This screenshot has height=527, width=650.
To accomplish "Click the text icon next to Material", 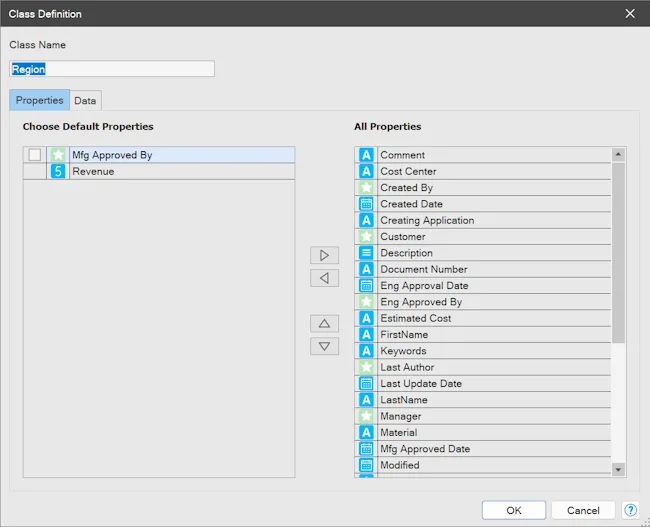I will point(366,432).
